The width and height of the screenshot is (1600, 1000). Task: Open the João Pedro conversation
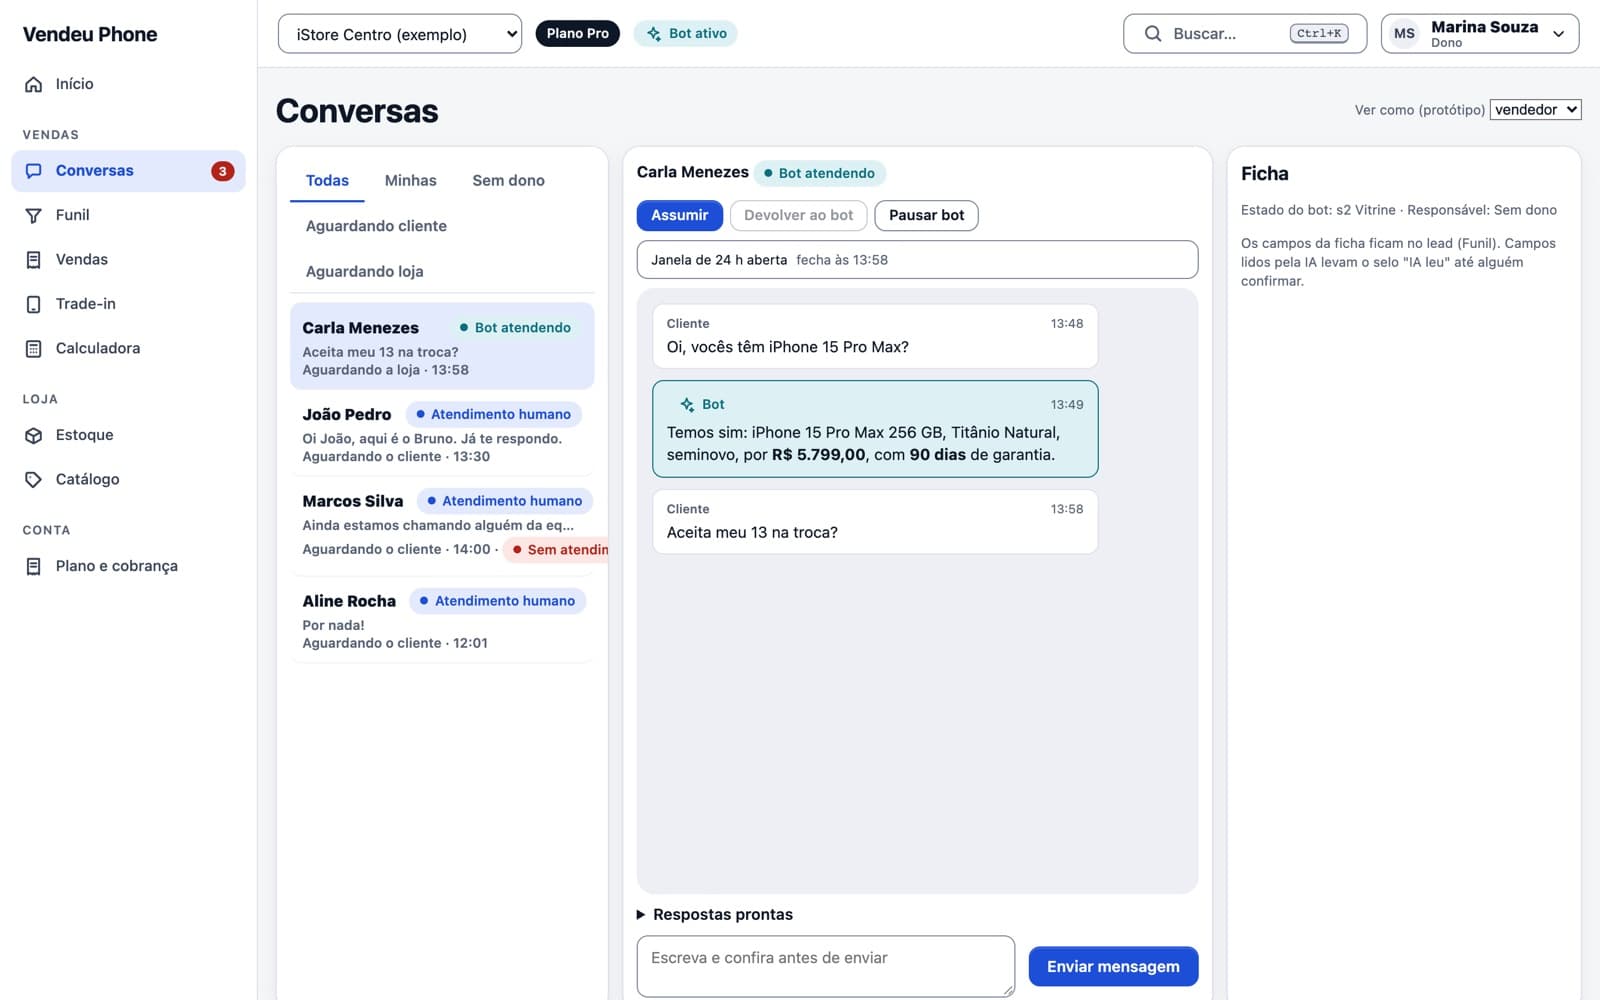pos(442,434)
